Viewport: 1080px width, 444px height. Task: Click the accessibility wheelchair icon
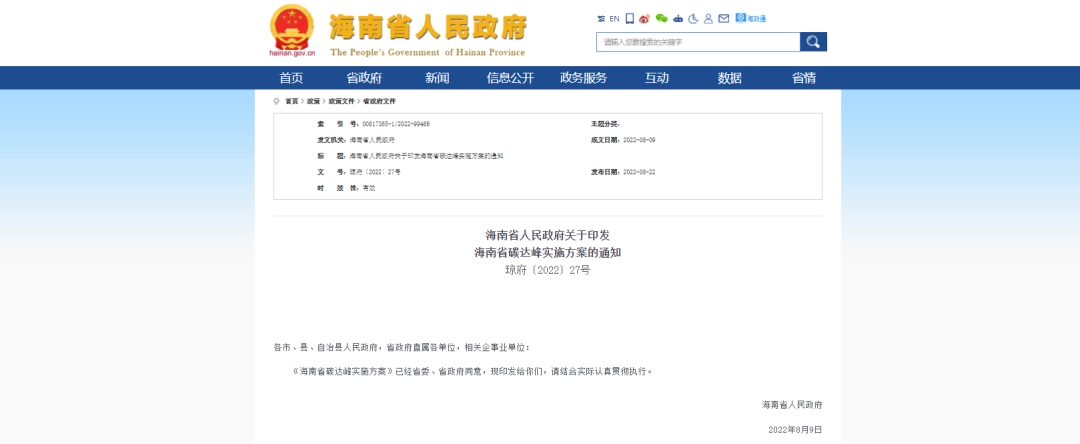pyautogui.click(x=693, y=18)
